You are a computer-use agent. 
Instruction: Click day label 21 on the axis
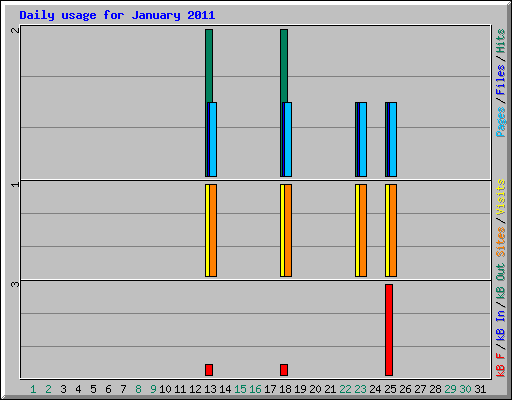click(330, 389)
